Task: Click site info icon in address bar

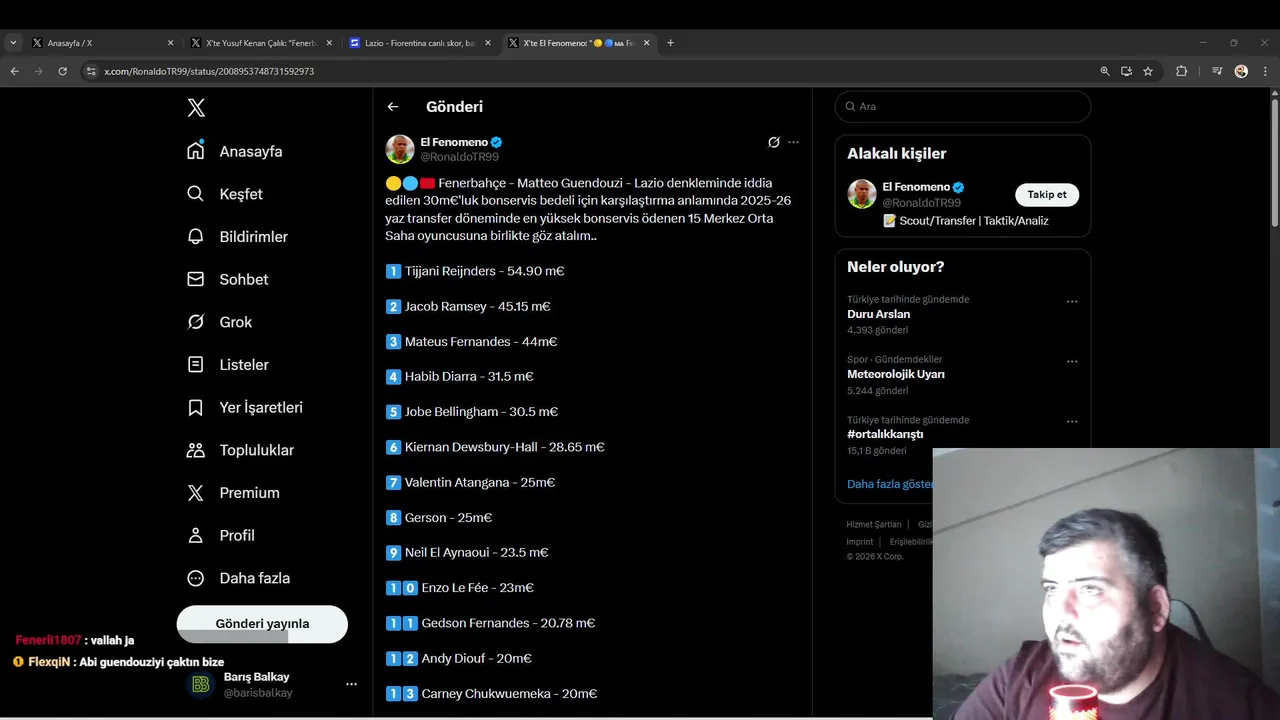Action: [91, 71]
